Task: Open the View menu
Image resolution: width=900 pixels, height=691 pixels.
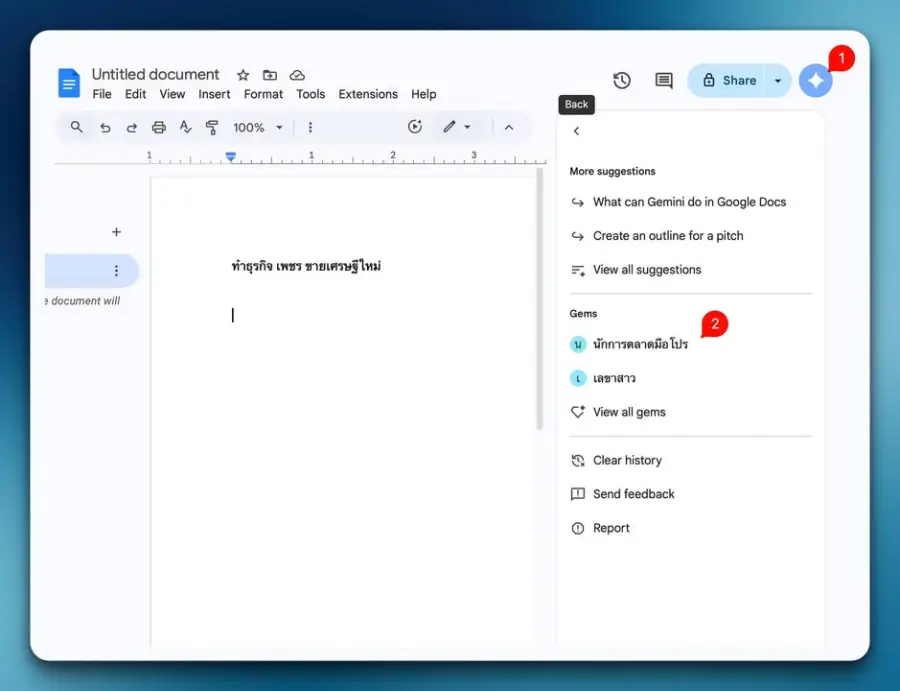Action: coord(172,94)
